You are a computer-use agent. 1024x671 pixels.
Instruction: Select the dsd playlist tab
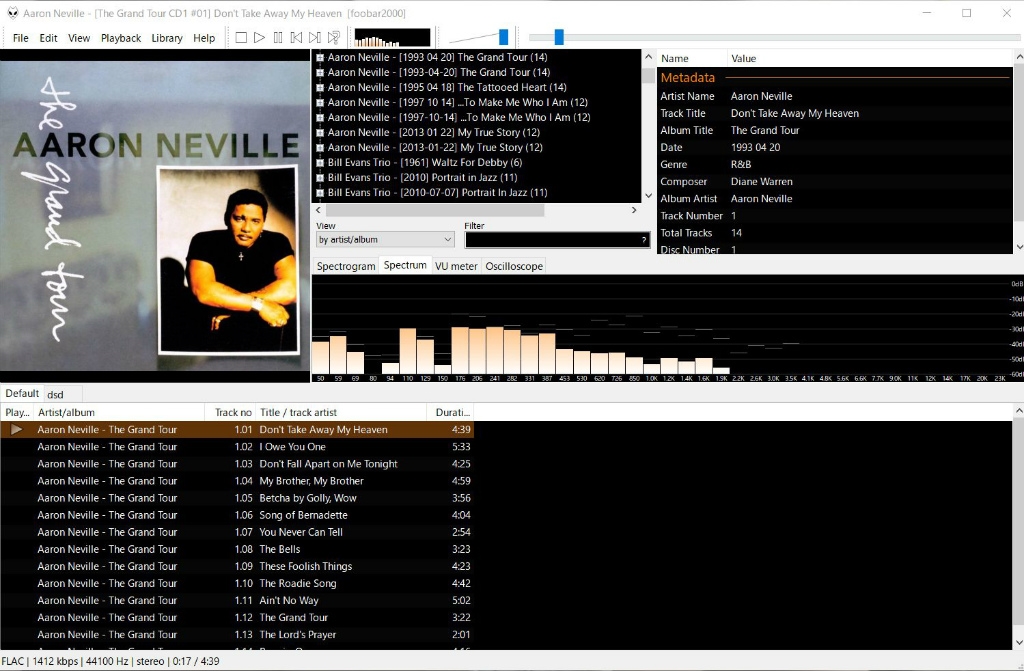[55, 394]
